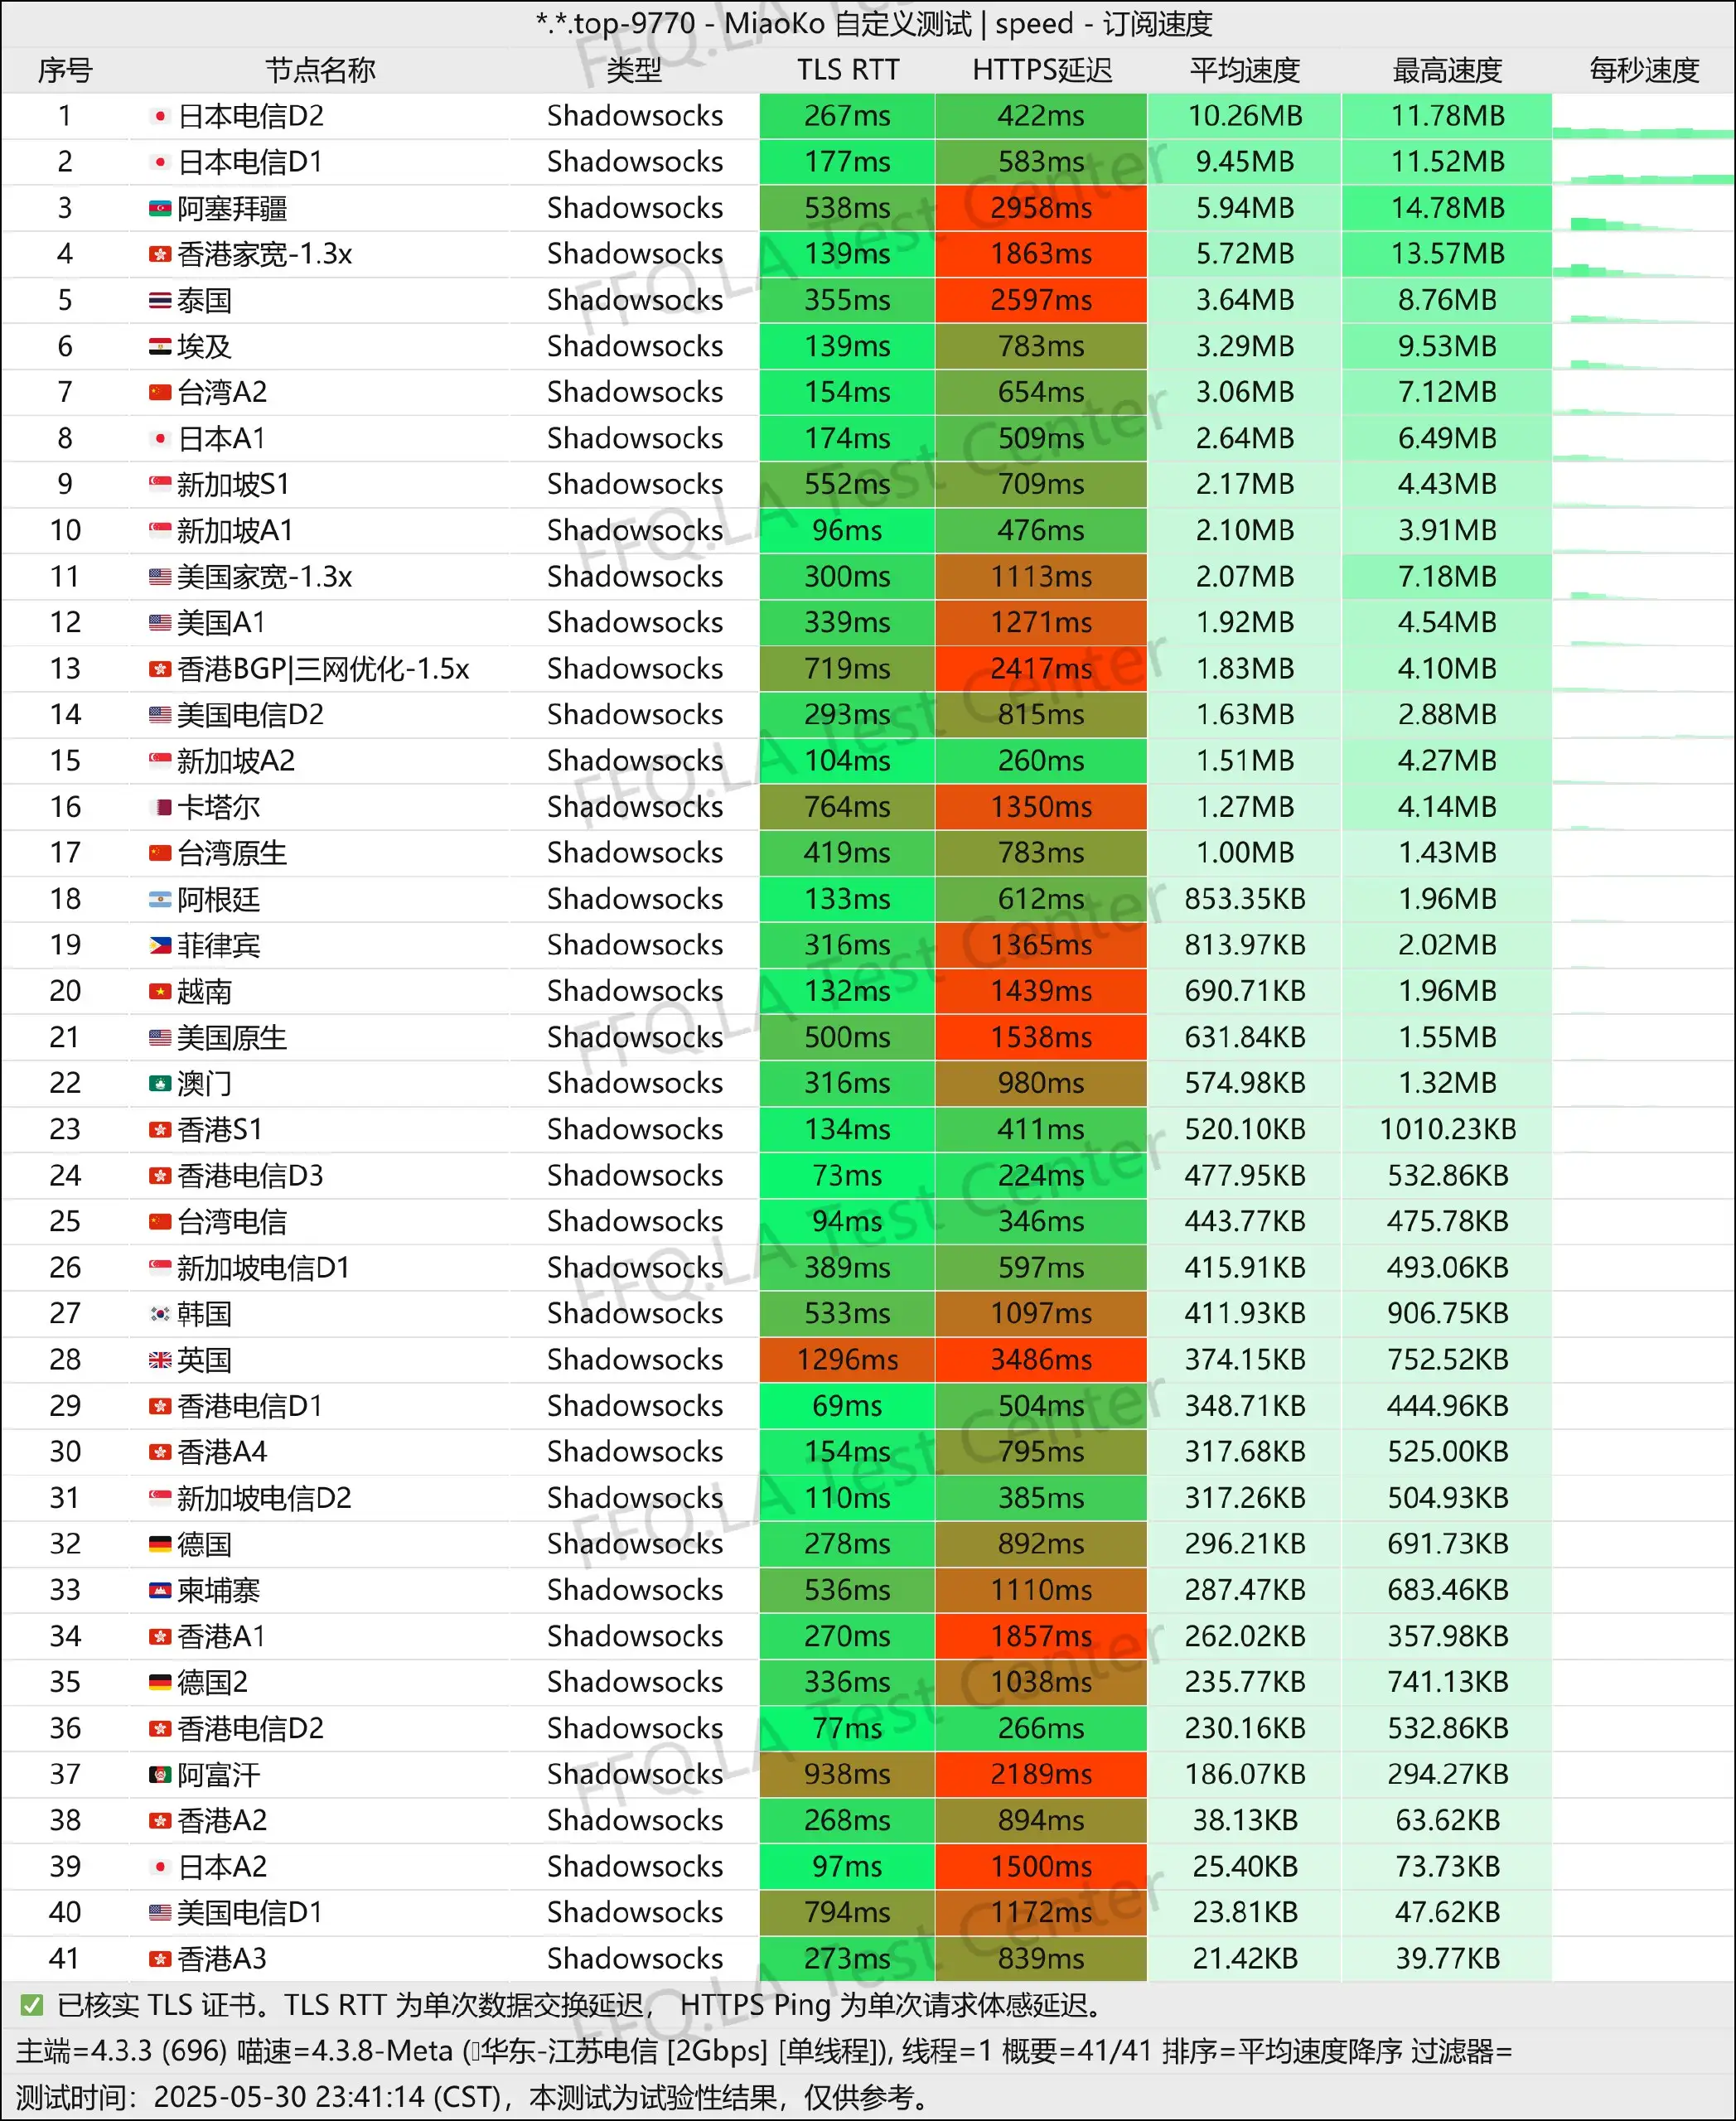Click the Singapore flag beside 新加坡S1
The image size is (1736, 2121).
(x=160, y=484)
